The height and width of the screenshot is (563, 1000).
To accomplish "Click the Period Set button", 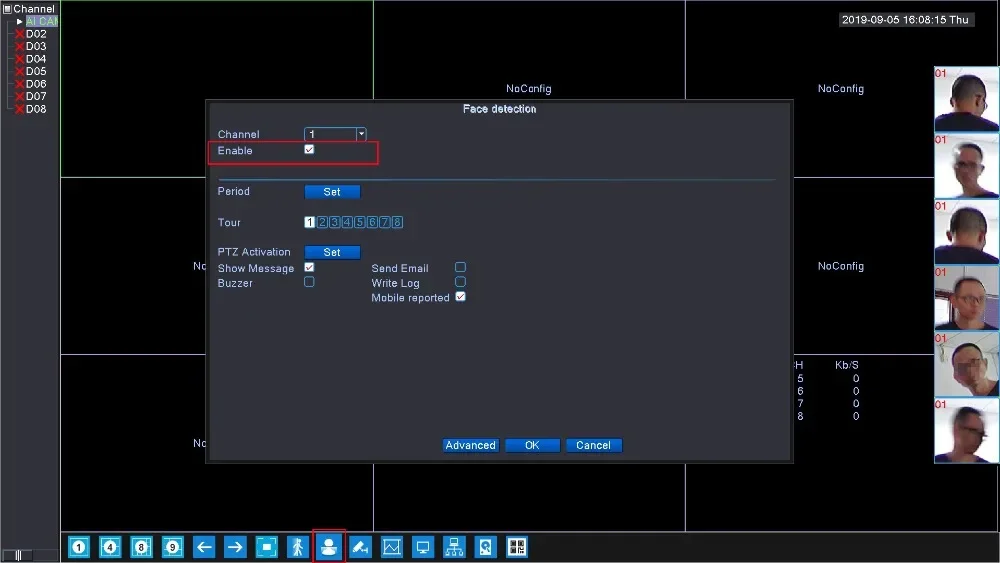I will 332,191.
